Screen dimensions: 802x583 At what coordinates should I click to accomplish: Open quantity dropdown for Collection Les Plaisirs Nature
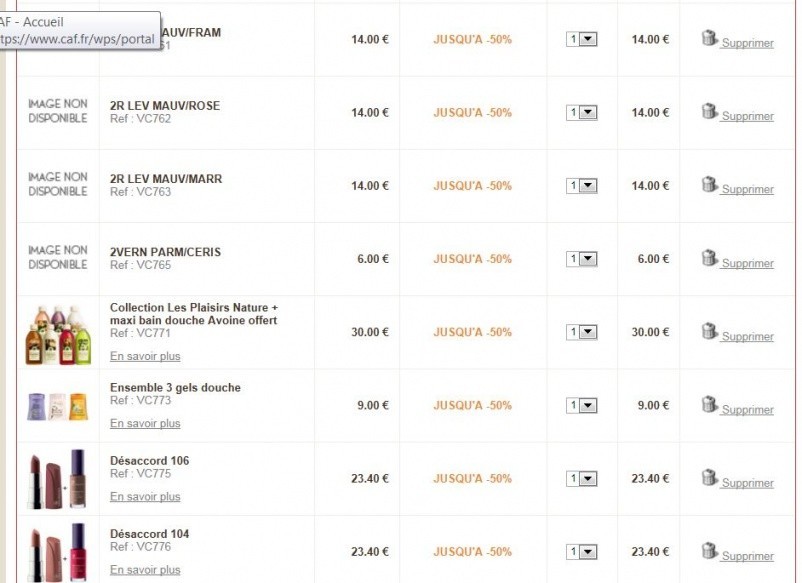click(582, 332)
